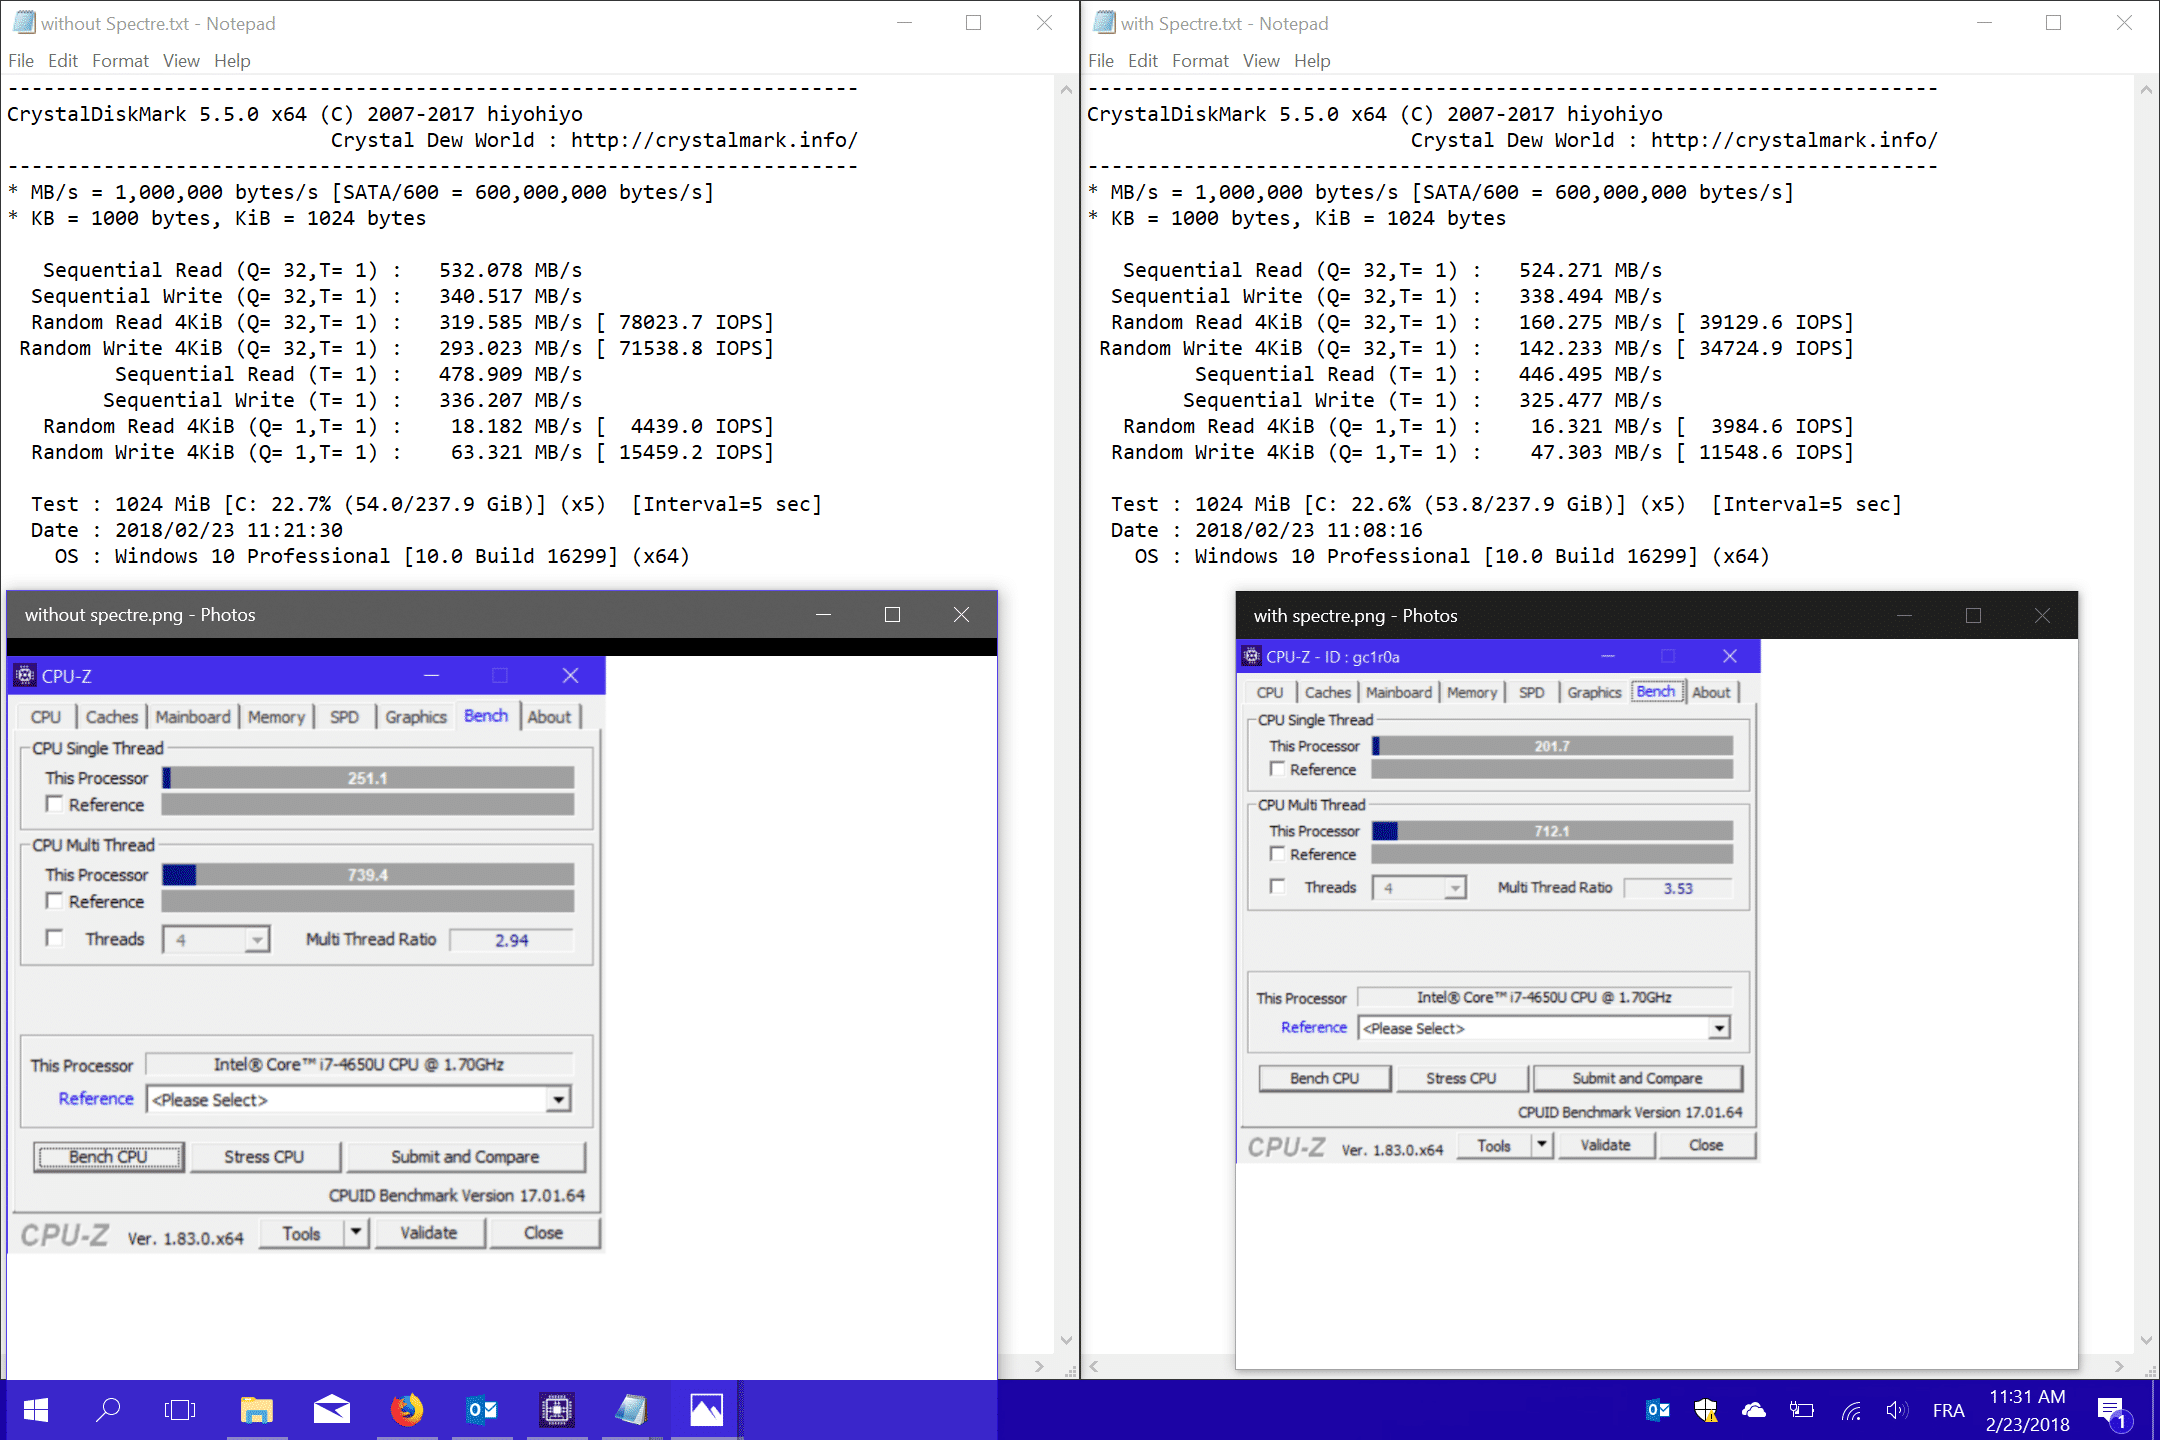Screen dimensions: 2160x1440
Task: Click FRA language indicator in tray
Action: [x=1948, y=1410]
